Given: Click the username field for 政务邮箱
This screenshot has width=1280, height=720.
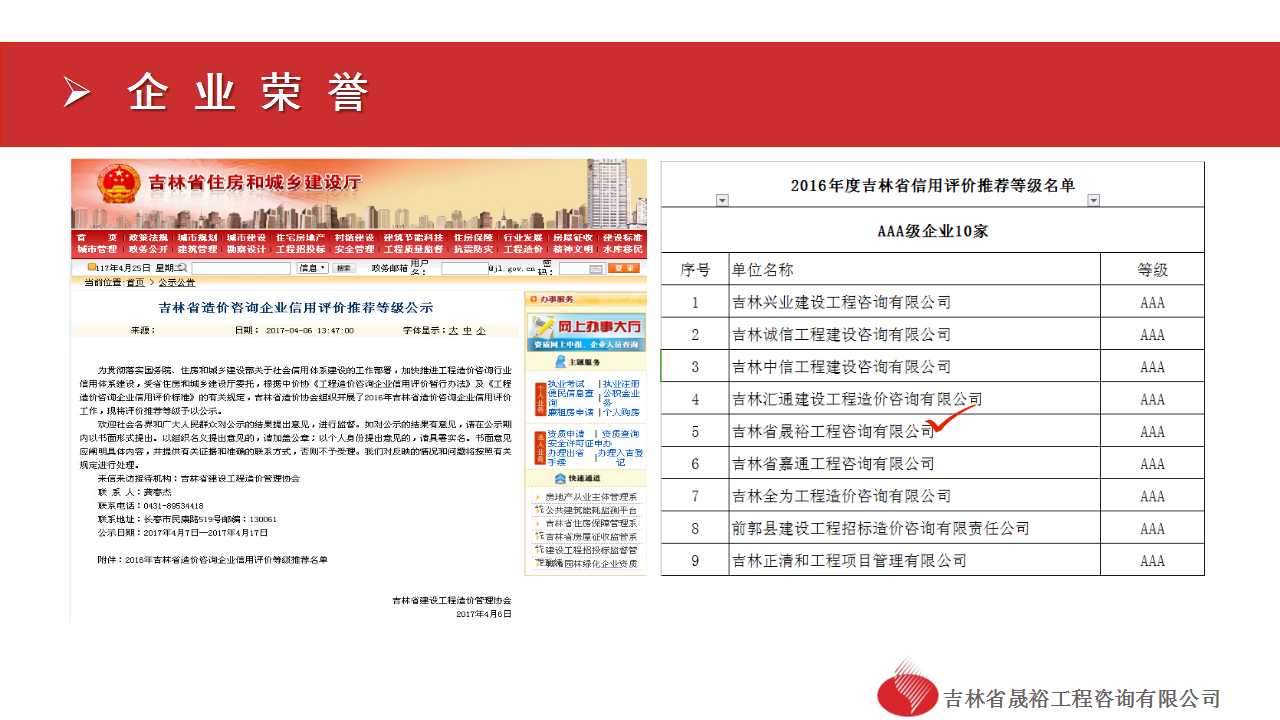Looking at the screenshot, I should click(465, 268).
